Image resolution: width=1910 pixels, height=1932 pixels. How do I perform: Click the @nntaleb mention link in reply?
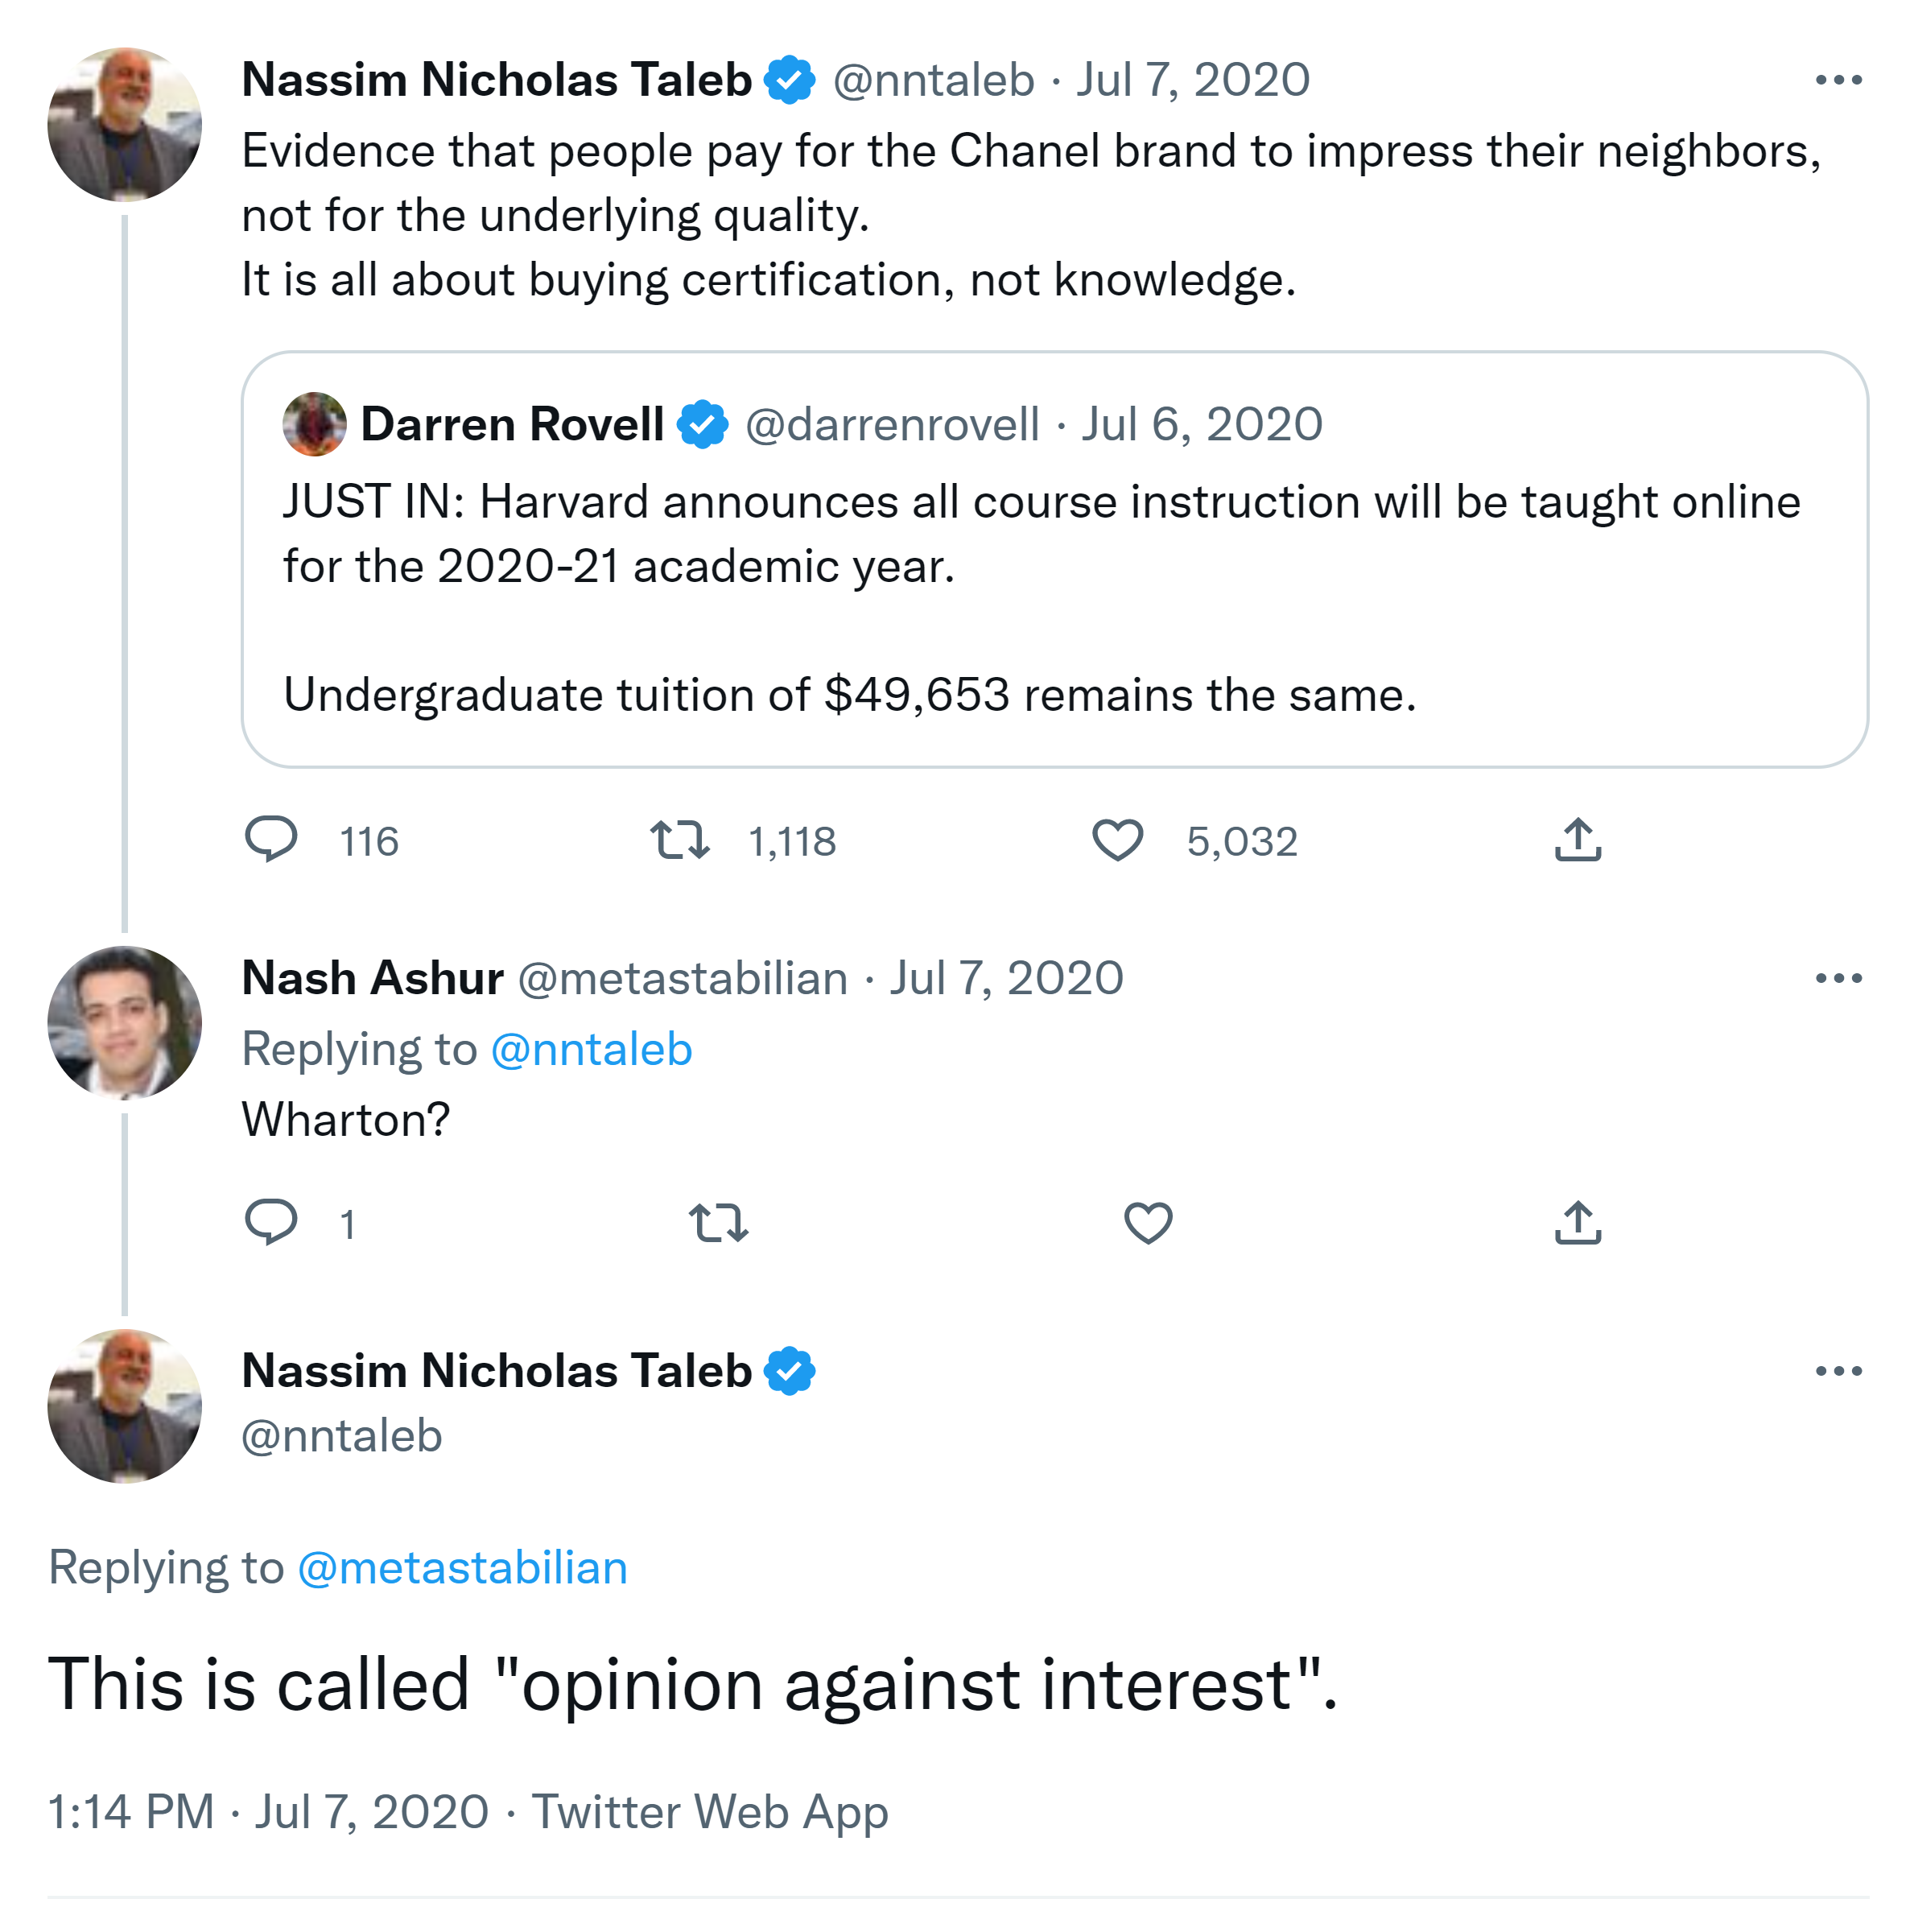591,1049
